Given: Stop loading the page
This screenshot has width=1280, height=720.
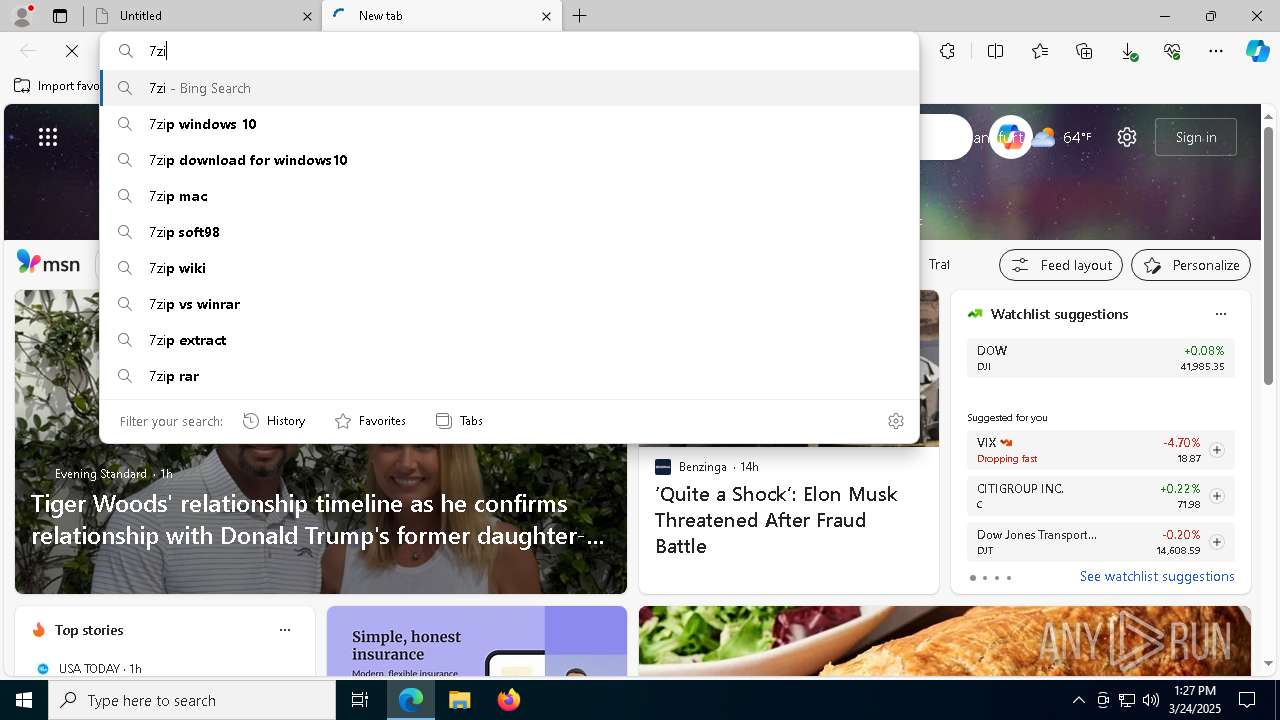Looking at the screenshot, I should (x=72, y=51).
